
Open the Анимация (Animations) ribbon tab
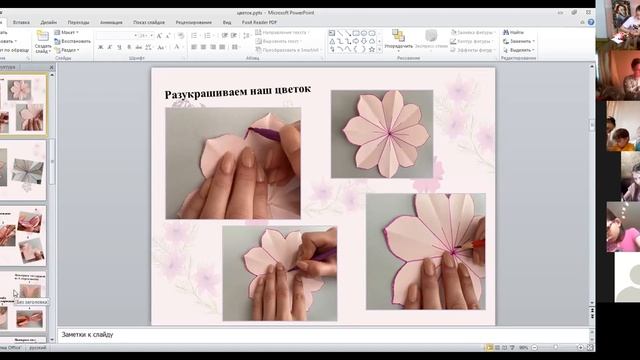[111, 22]
